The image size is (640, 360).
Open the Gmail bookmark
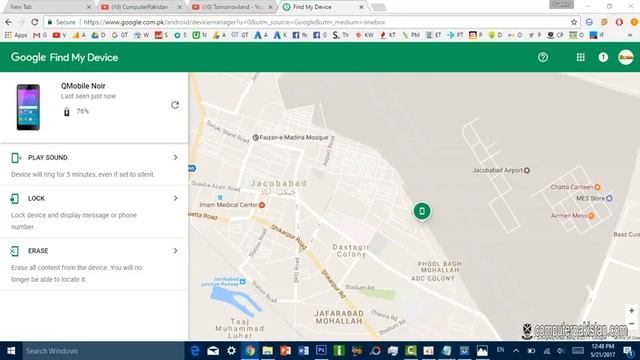pyautogui.click(x=40, y=36)
